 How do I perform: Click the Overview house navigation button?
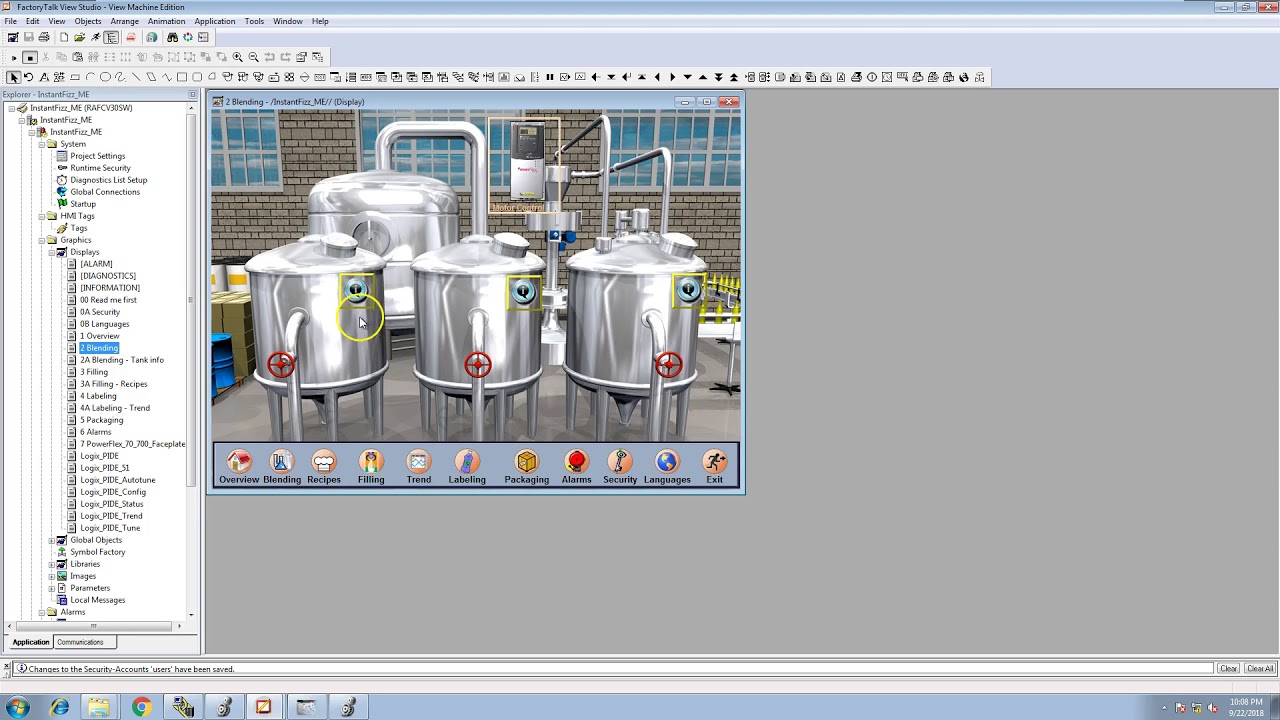pos(239,461)
